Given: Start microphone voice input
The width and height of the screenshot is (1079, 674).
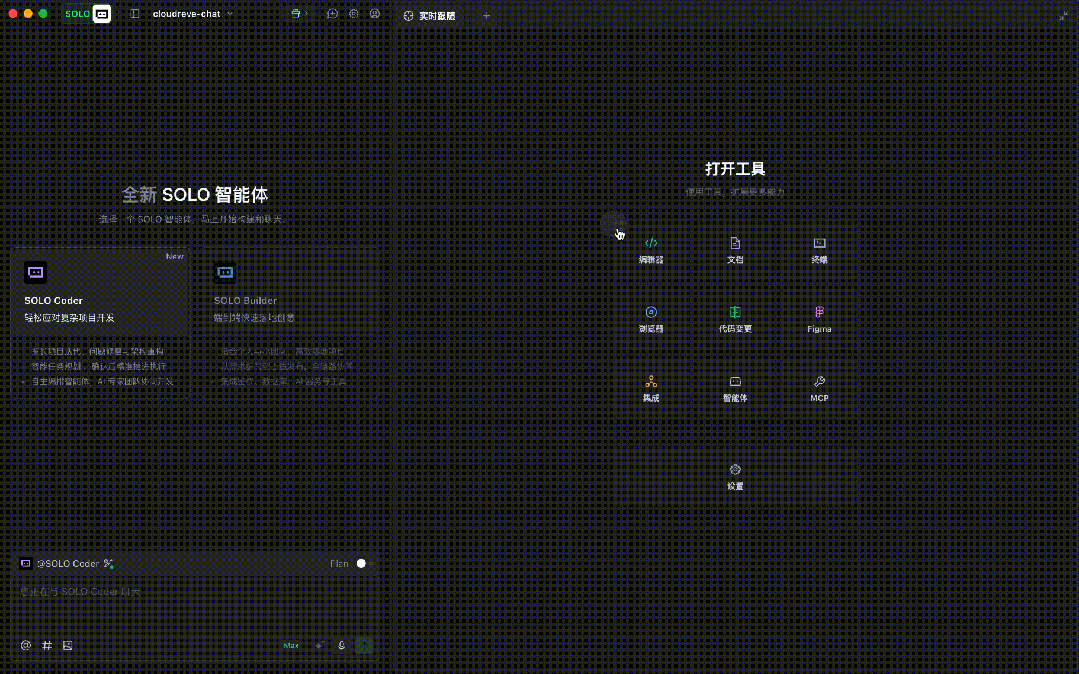Looking at the screenshot, I should point(341,645).
